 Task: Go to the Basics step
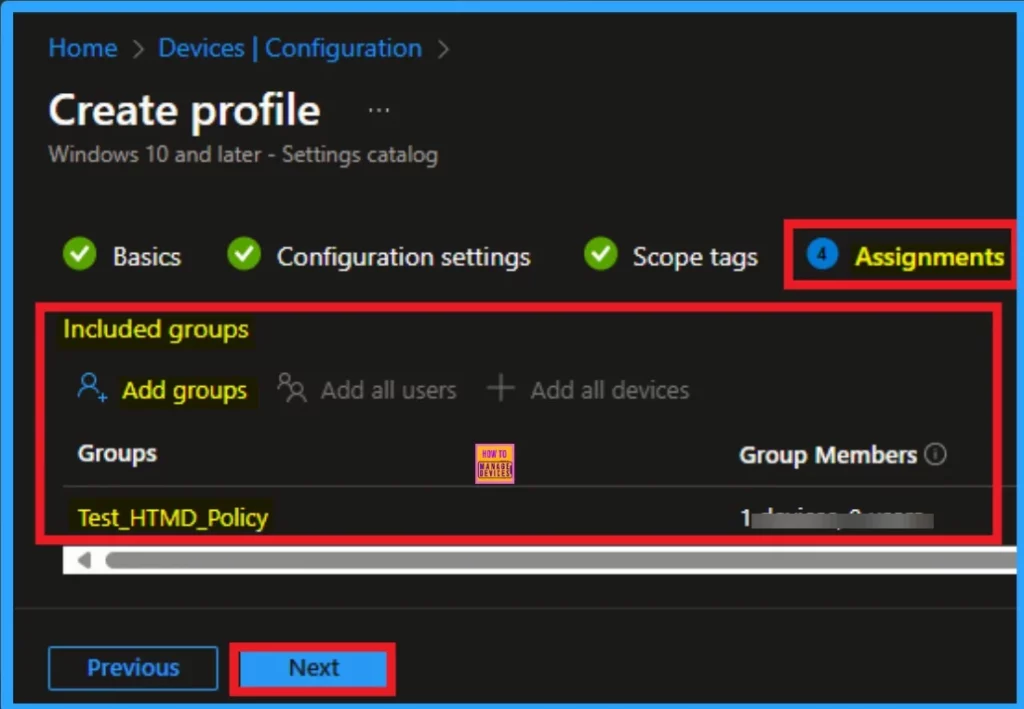coord(146,257)
